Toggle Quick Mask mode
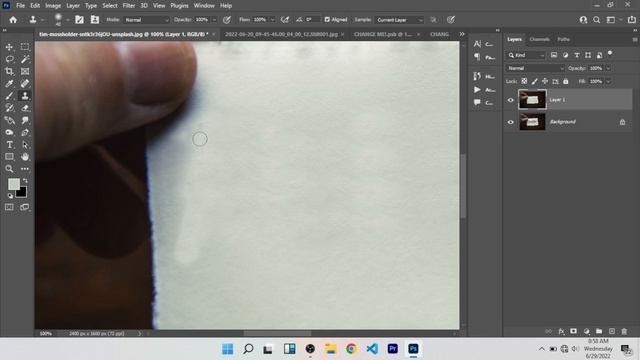 [9, 207]
